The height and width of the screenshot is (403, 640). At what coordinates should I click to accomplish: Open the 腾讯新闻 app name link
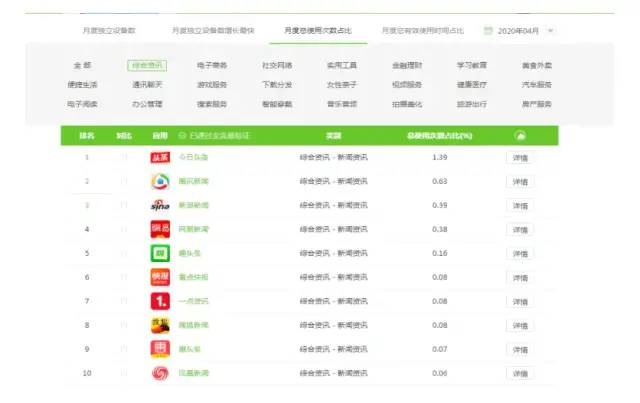click(193, 181)
